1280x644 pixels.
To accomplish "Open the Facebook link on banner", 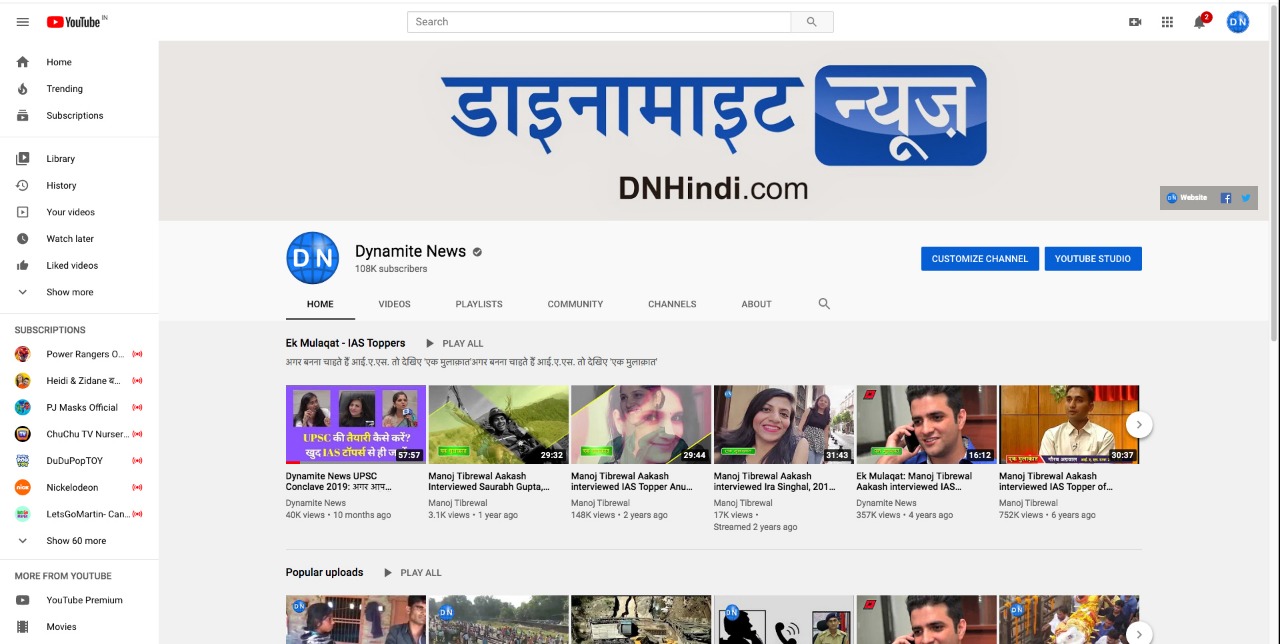I will [1226, 198].
